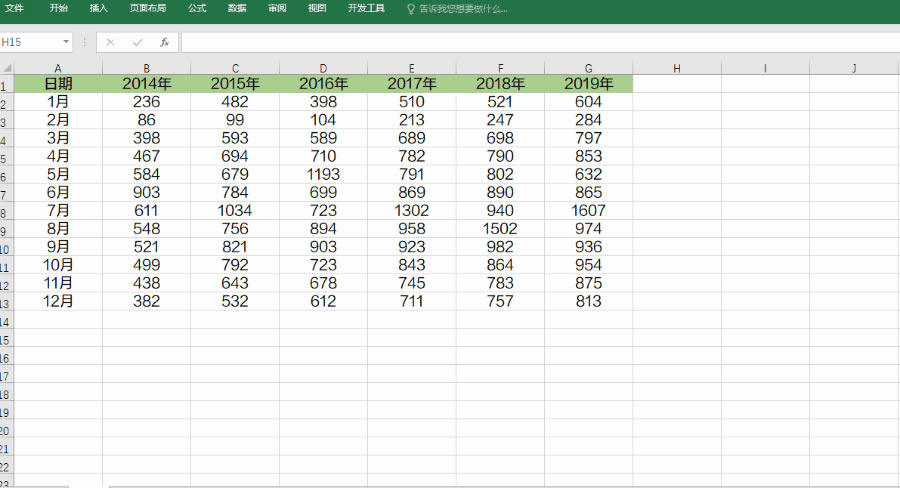Viewport: 900px width, 488px height.
Task: Select the cell with value 612
Action: [323, 301]
